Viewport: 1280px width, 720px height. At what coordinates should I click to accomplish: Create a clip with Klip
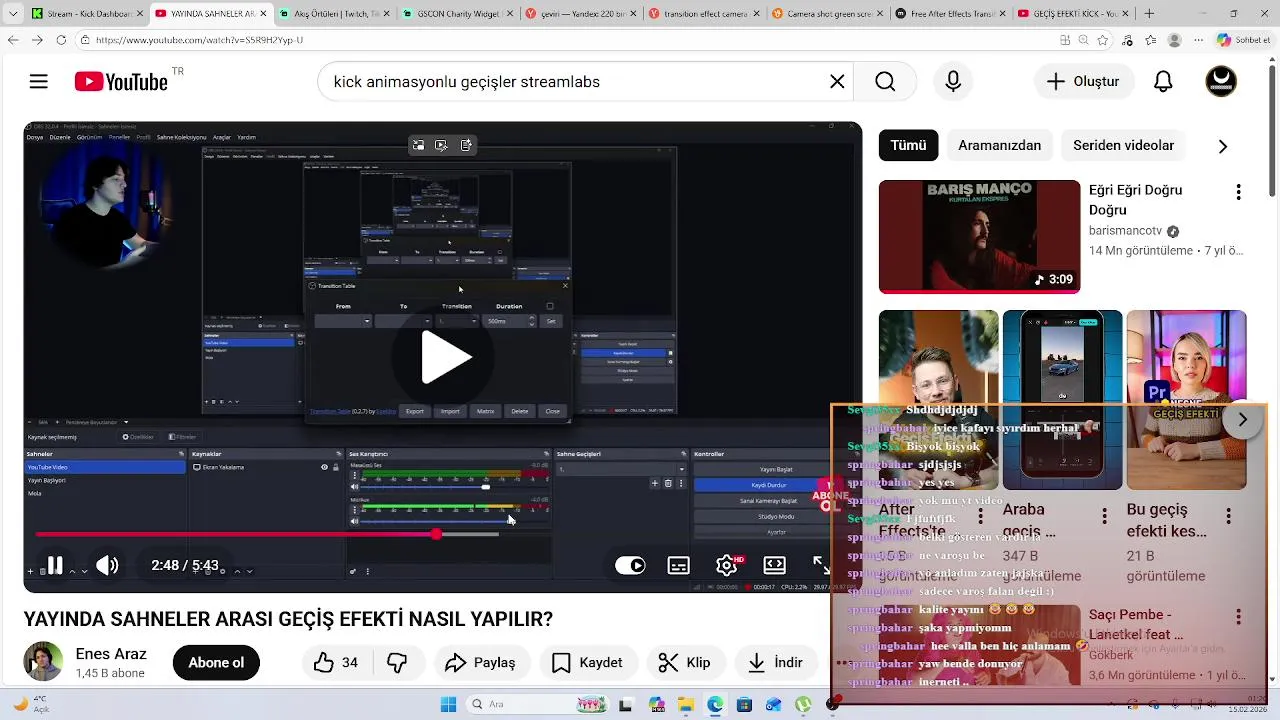coord(685,663)
